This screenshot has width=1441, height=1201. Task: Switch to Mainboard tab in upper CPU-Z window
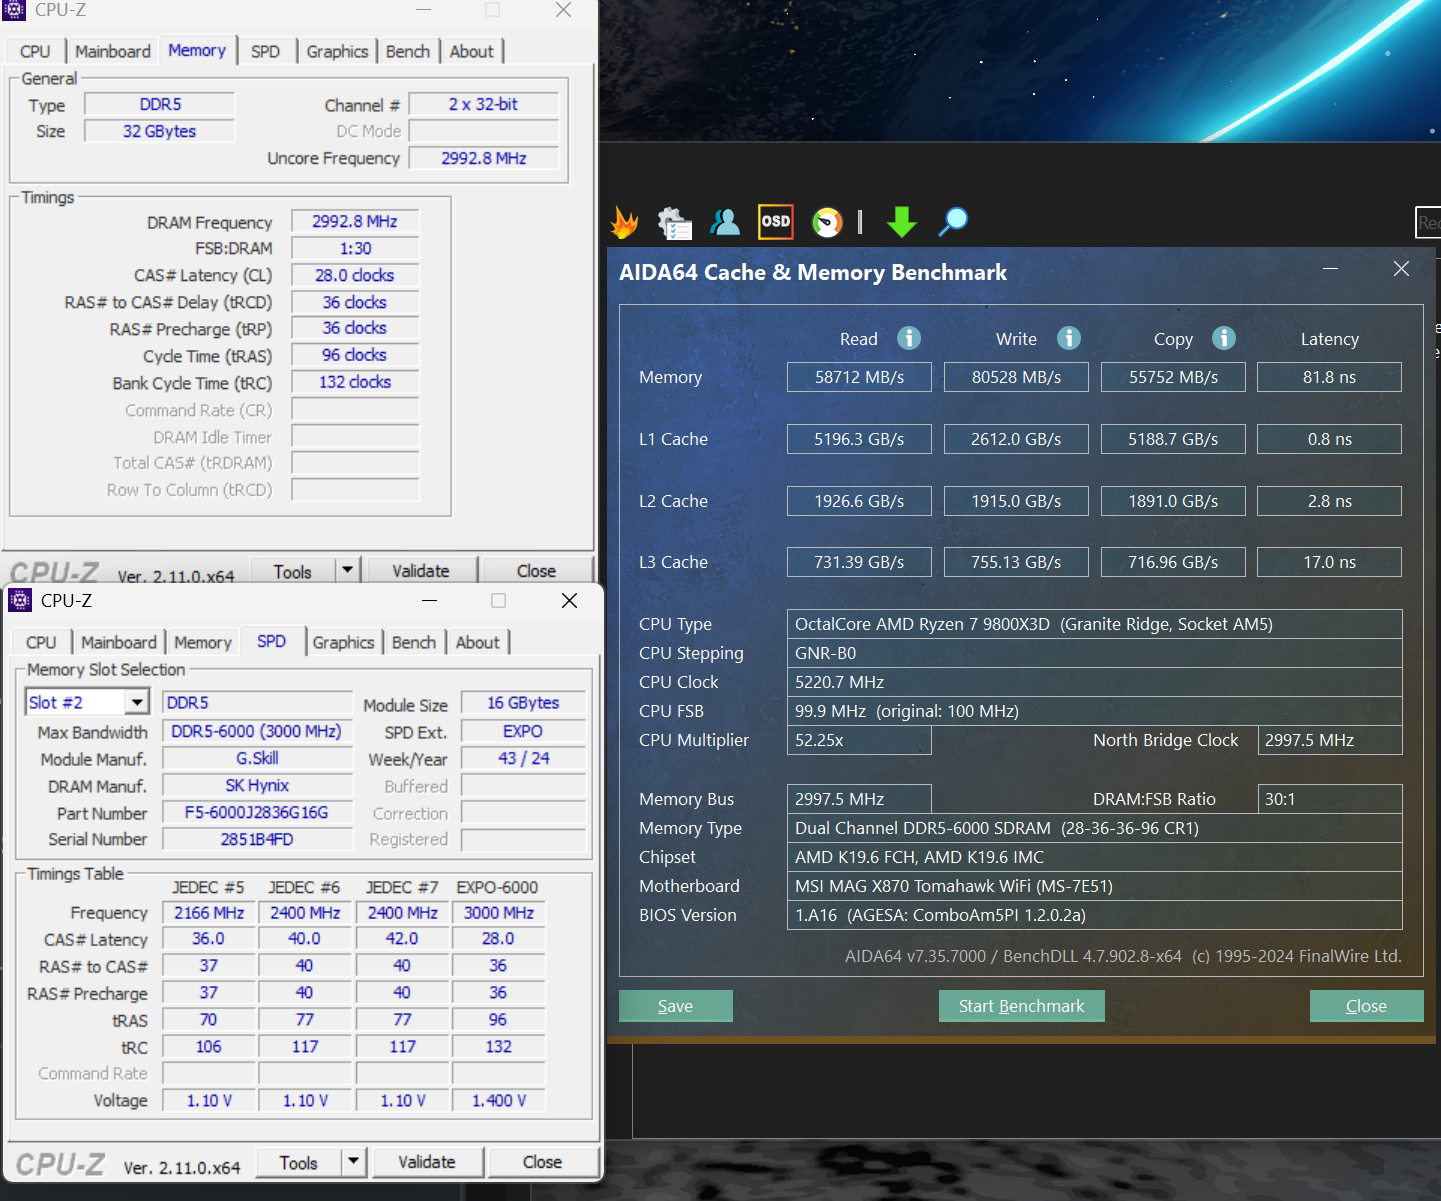[112, 51]
